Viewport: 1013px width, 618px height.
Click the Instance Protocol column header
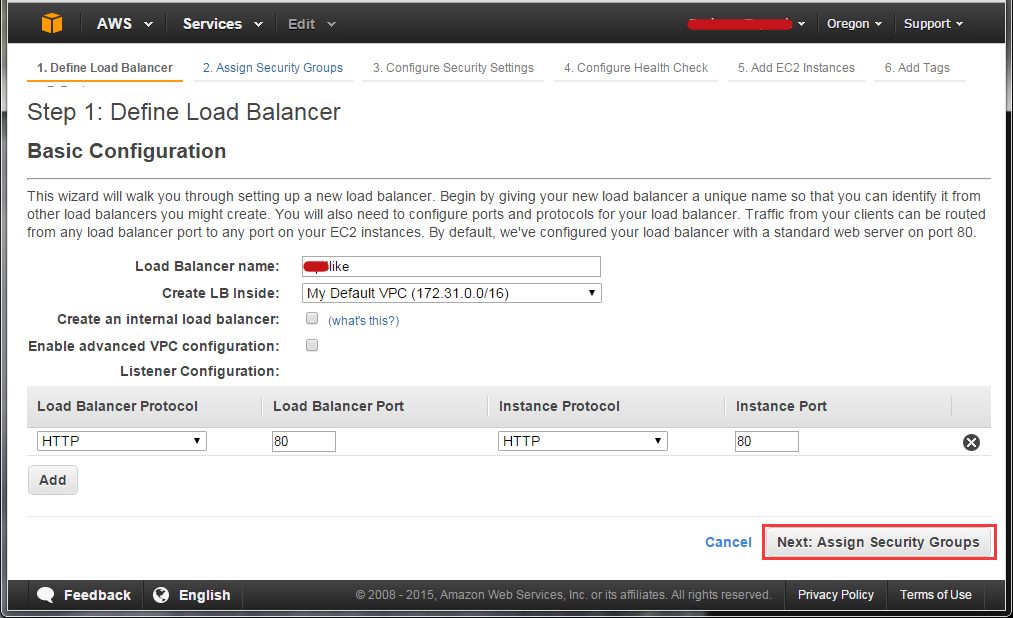pos(559,406)
